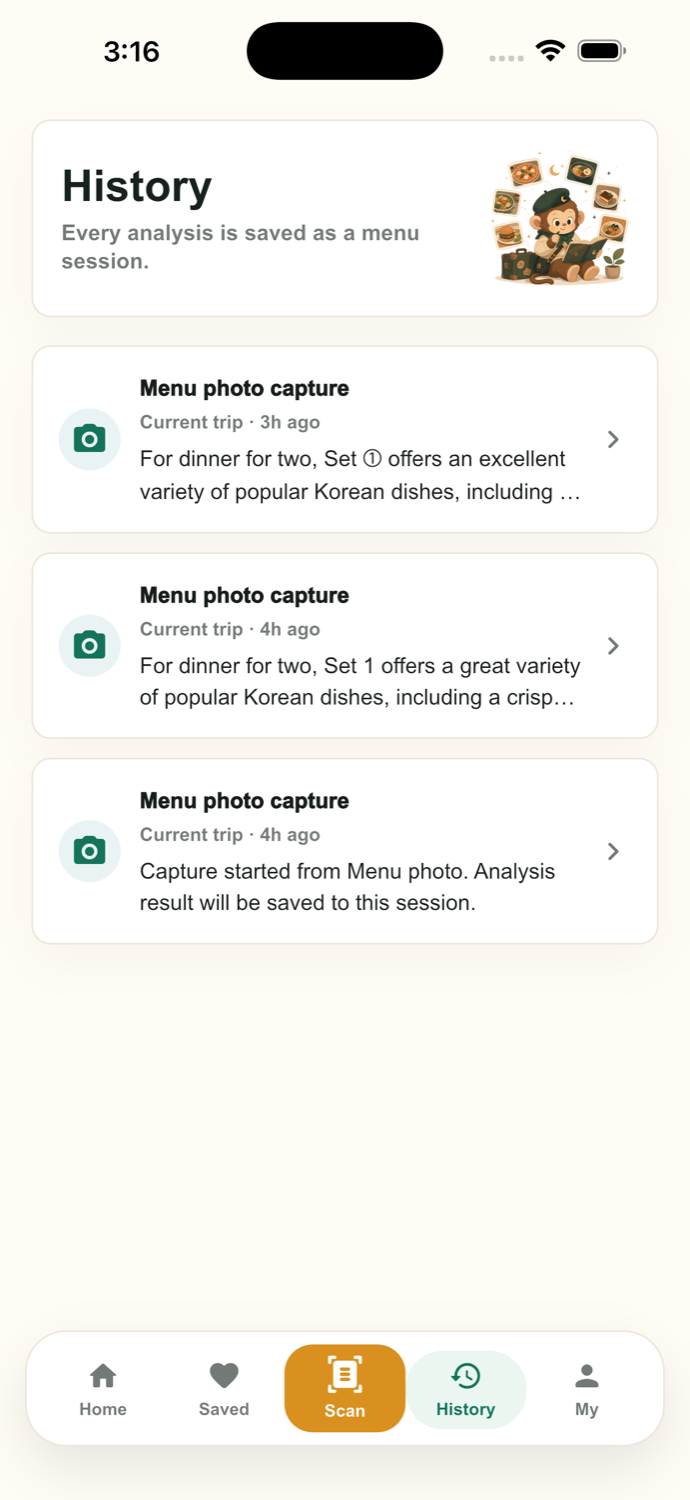Select the History clock icon tab
This screenshot has width=690, height=1500.
466,1376
